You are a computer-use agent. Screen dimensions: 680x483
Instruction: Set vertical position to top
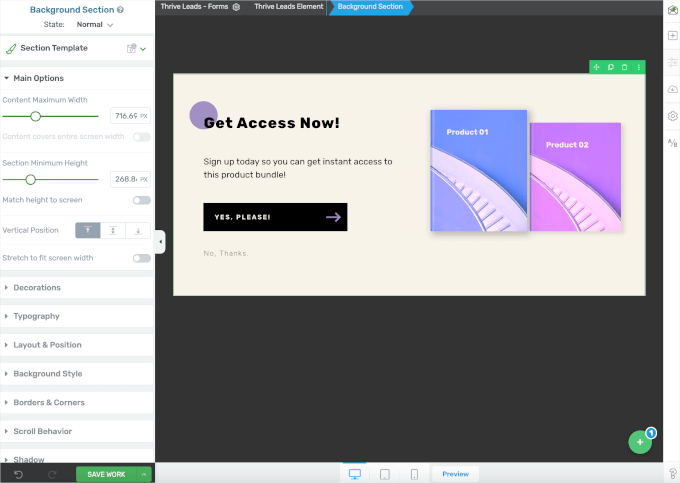coord(88,230)
